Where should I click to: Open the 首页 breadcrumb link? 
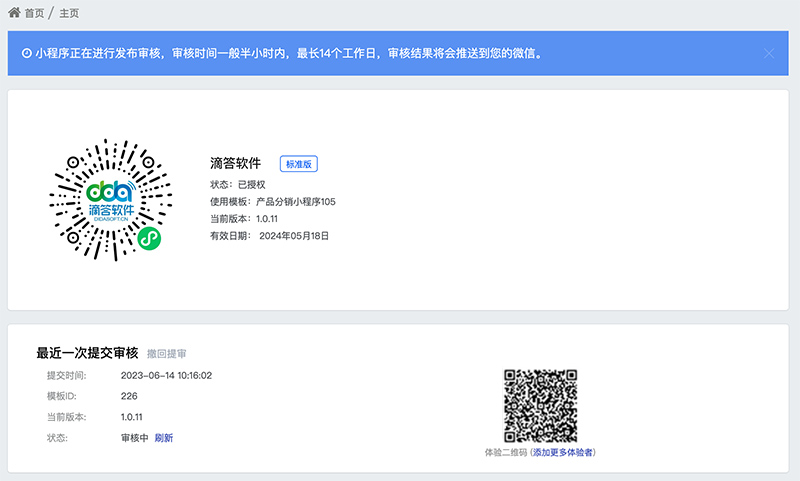point(34,13)
